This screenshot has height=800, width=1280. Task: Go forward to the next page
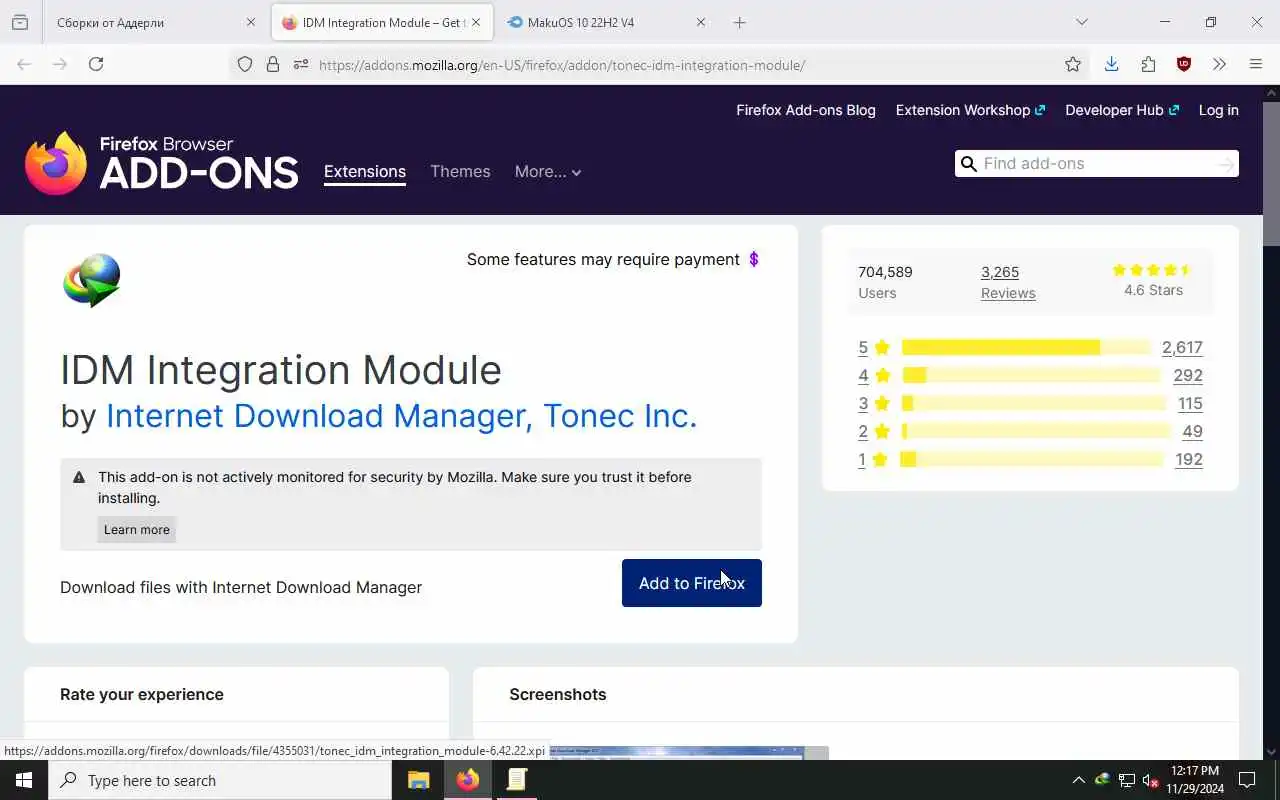tap(60, 64)
